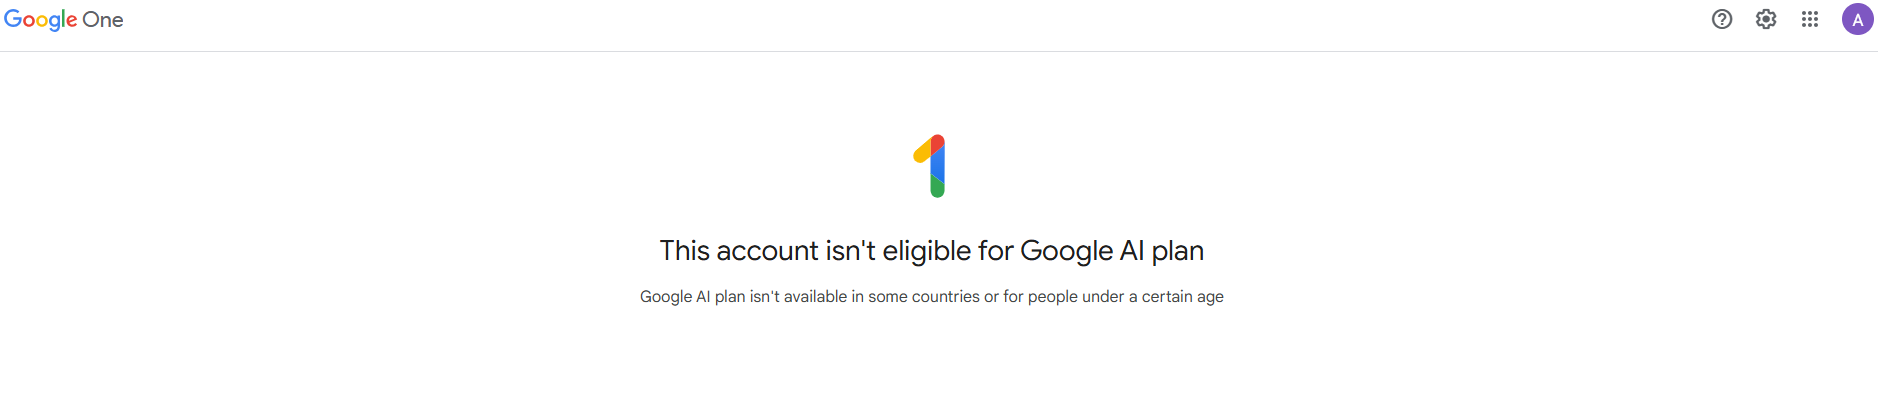
Task: Click the words certain age in subtext
Action: pos(1183,297)
